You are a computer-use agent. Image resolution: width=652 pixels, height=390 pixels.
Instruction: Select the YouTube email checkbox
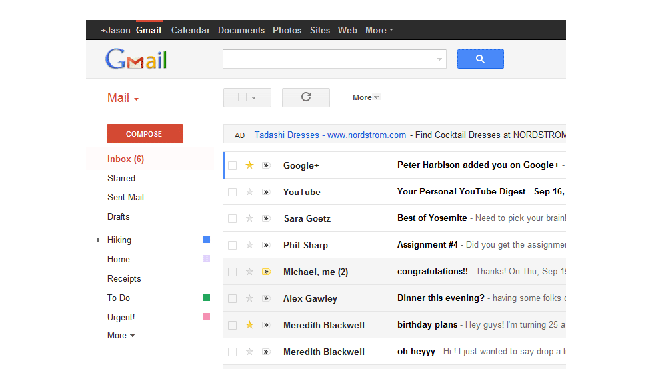click(x=232, y=192)
